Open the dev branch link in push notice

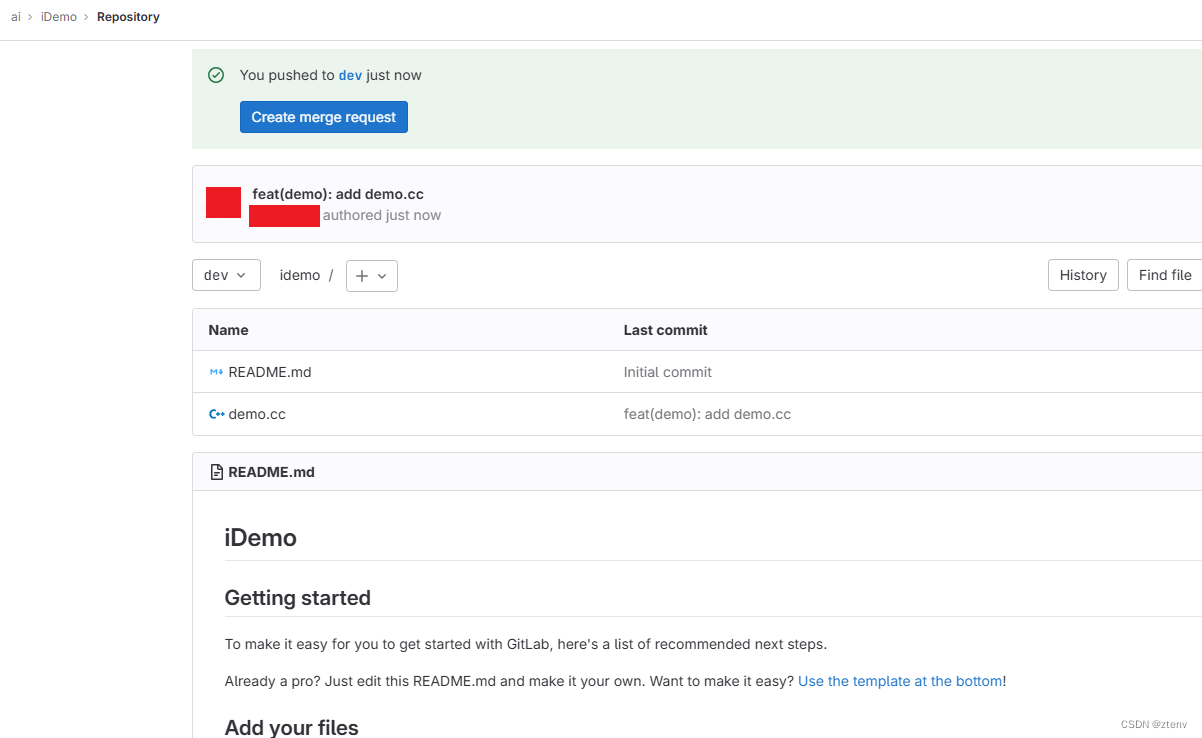tap(350, 75)
